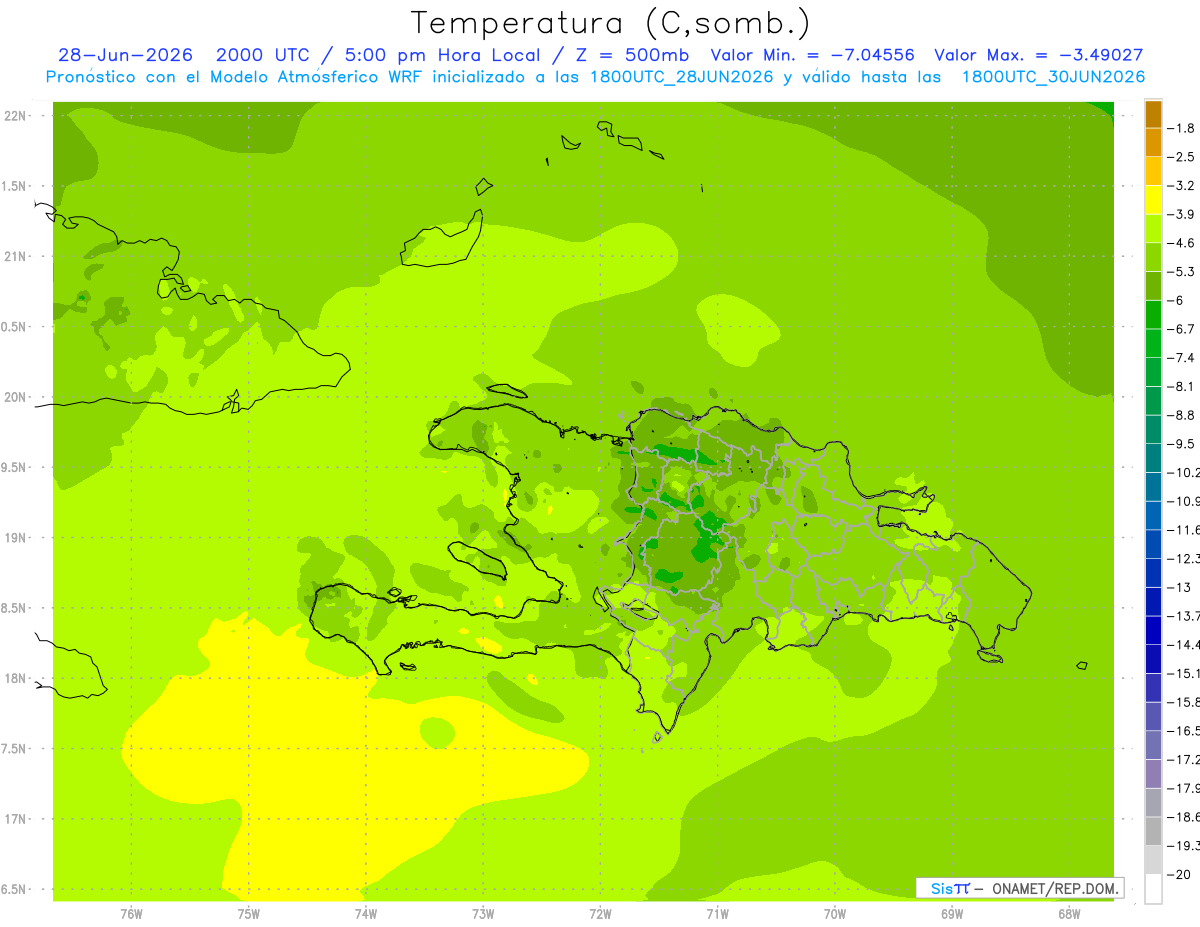
Task: Click the '-8.8' colorbar label
Action: tap(1181, 415)
